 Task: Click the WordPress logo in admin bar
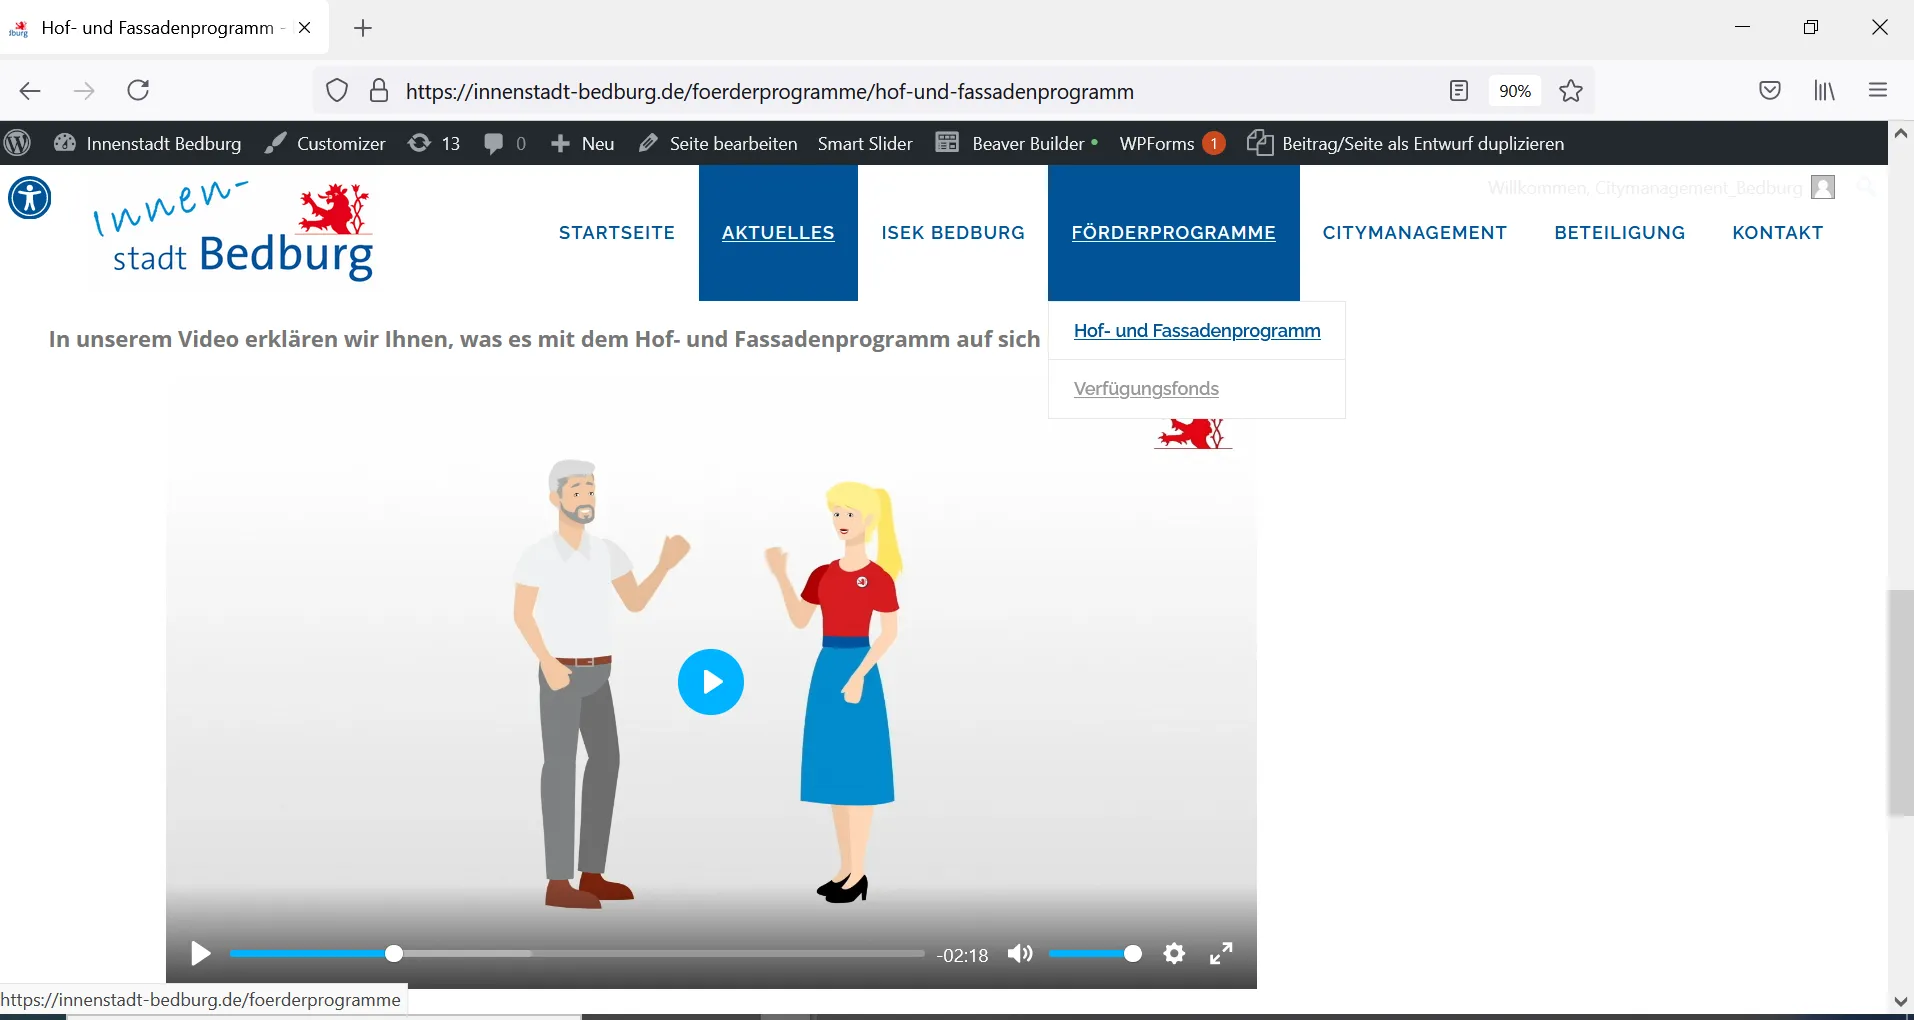(x=18, y=144)
